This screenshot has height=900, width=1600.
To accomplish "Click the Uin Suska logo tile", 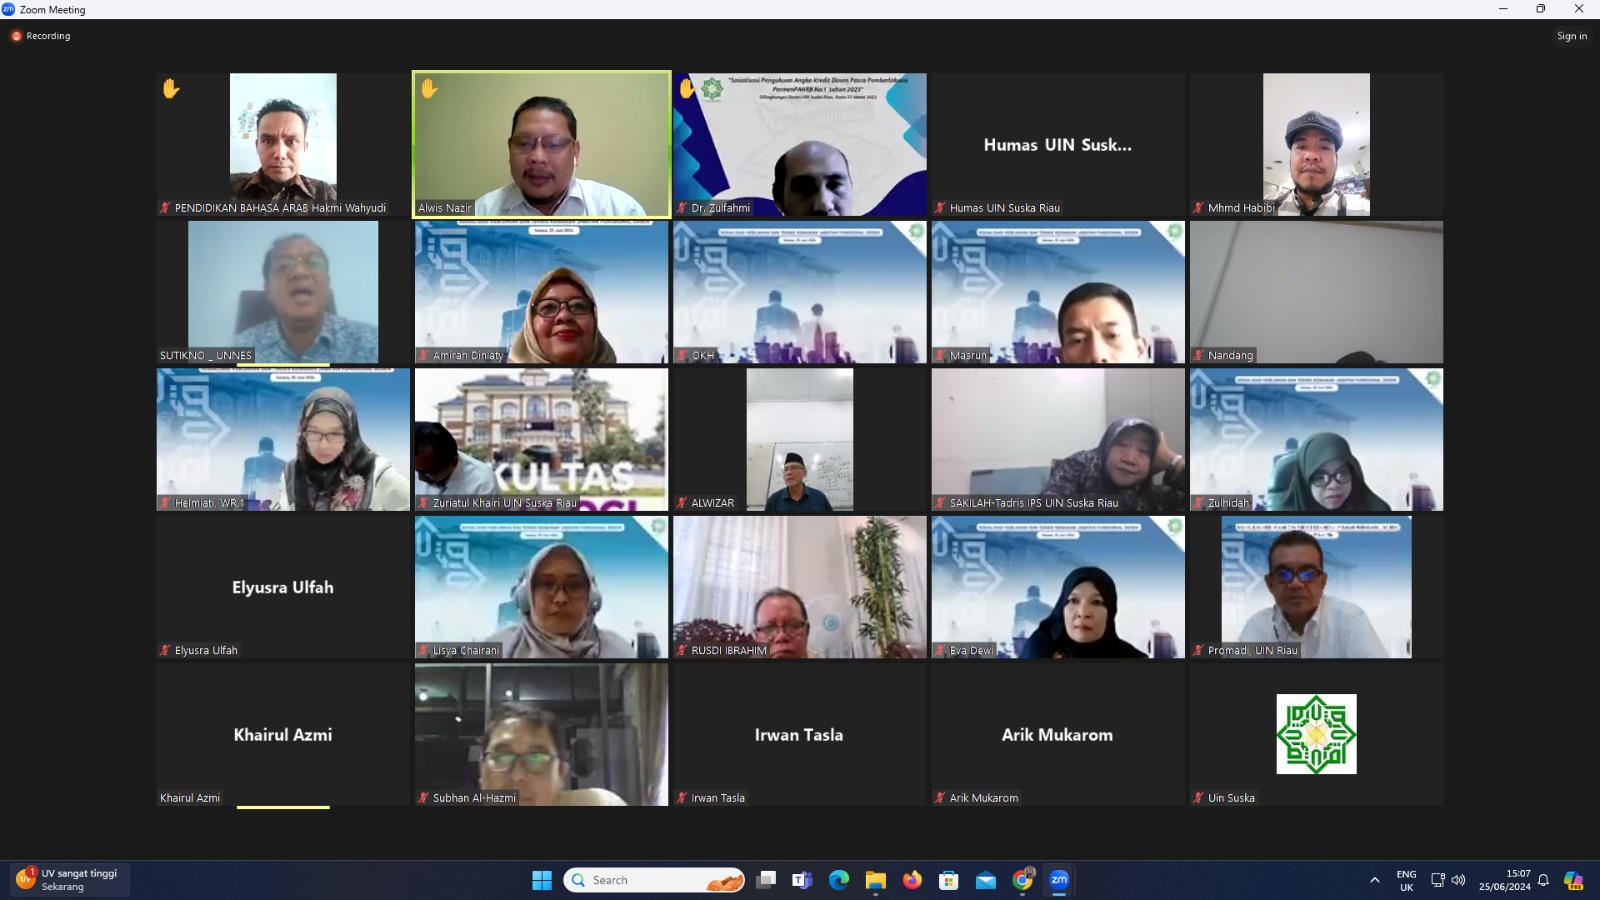I will point(1316,734).
